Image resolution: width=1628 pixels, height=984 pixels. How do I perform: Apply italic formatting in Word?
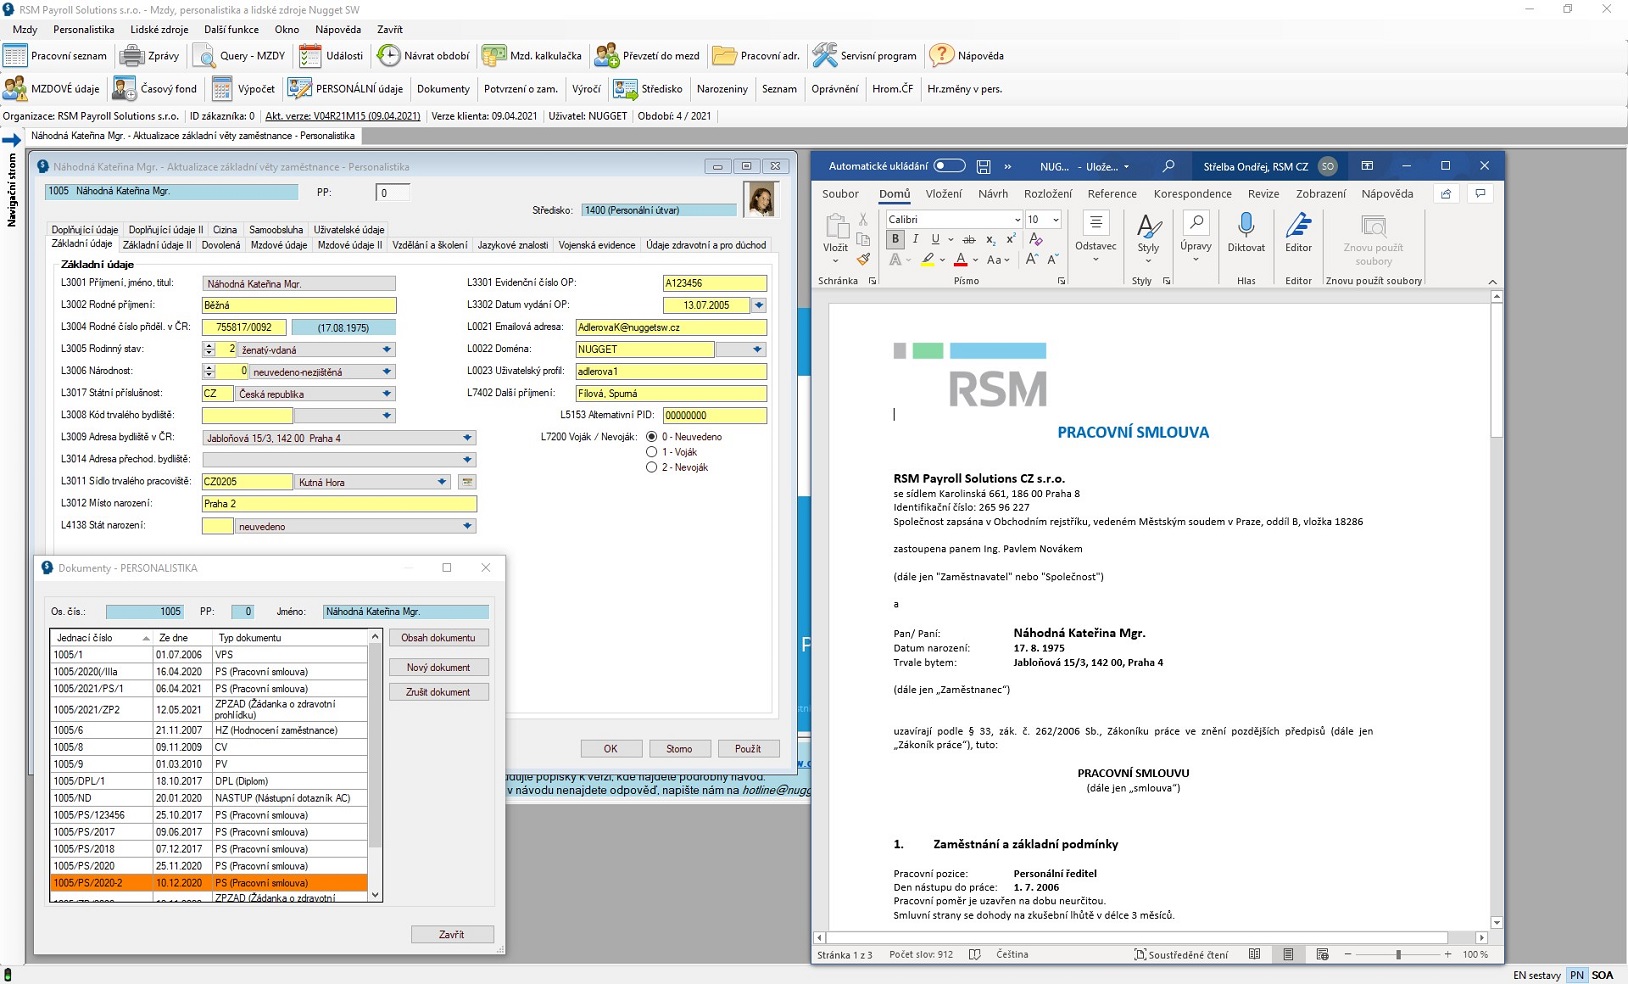915,239
